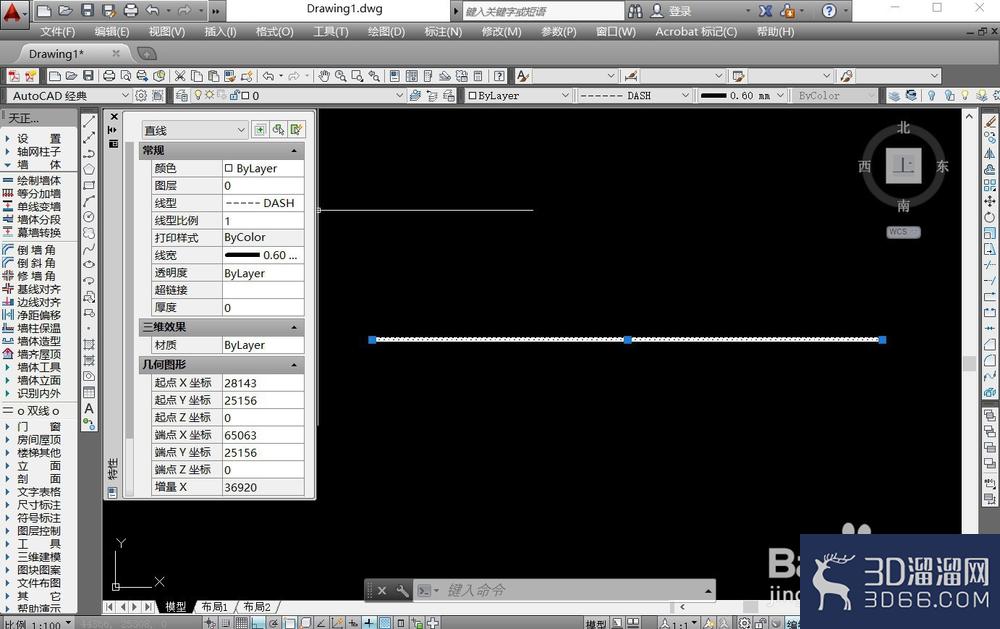This screenshot has width=1000, height=629.
Task: Open the 直线 object type dropdown
Action: point(195,130)
